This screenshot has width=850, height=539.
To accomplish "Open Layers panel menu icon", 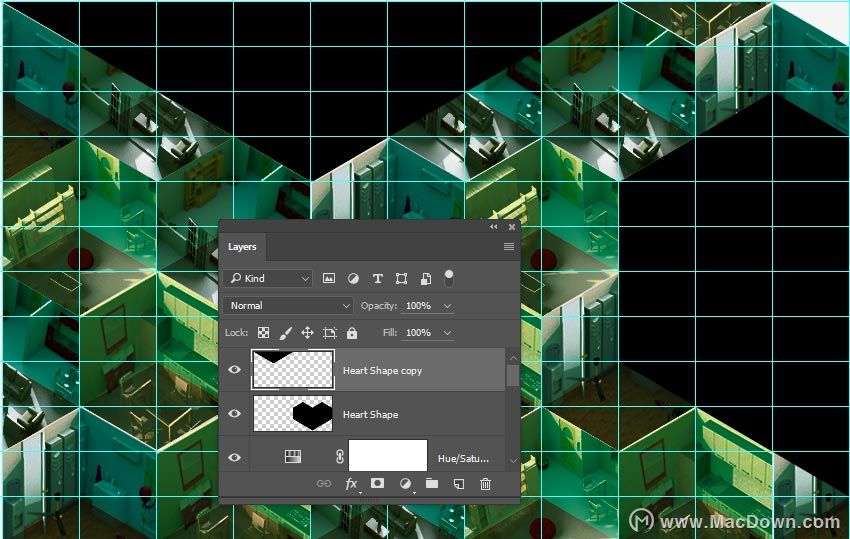I will (x=508, y=247).
